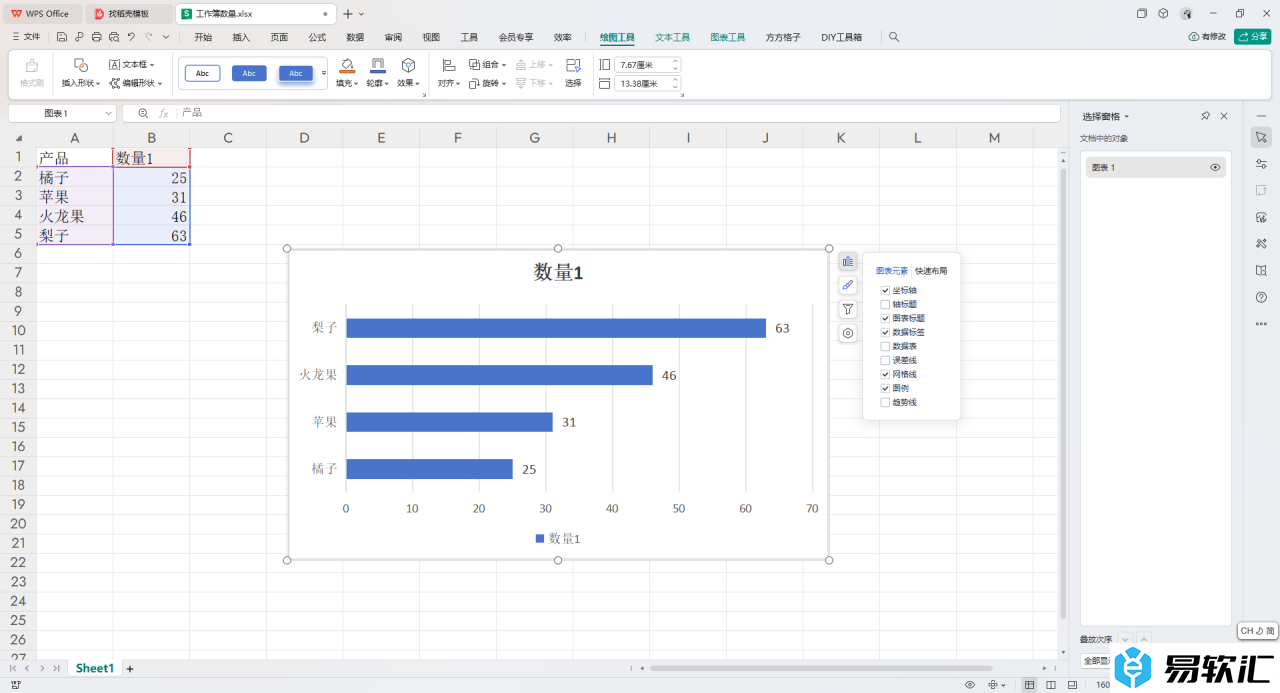This screenshot has height=693, width=1280.
Task: Switch to the 开始 ribbon tab
Action: [x=203, y=37]
